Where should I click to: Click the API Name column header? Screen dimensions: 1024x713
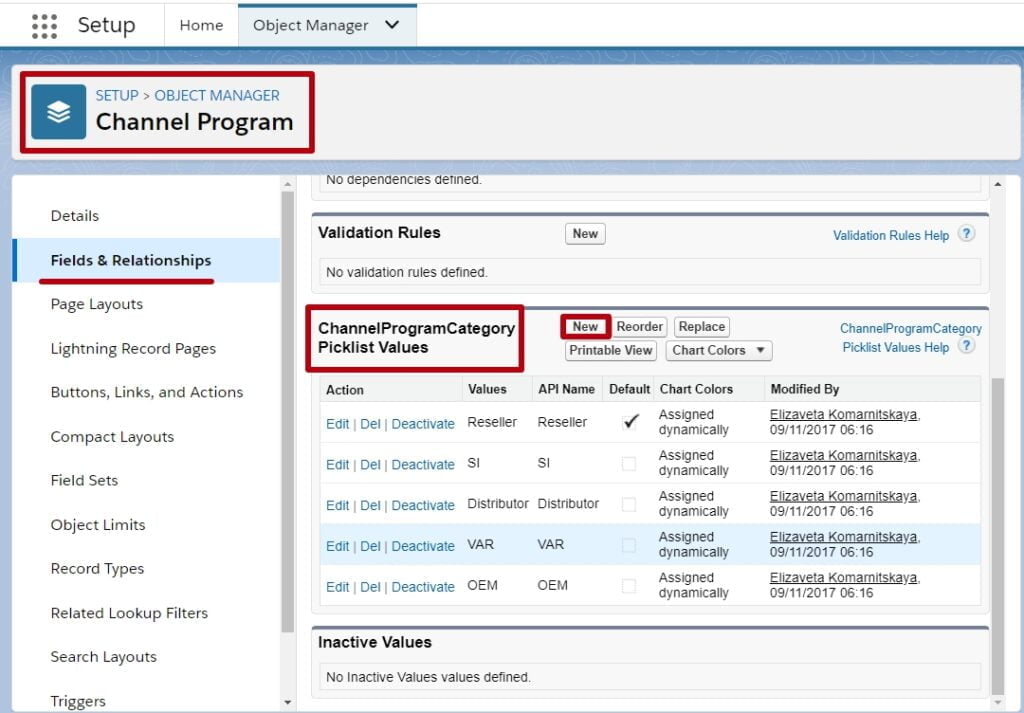pos(566,389)
